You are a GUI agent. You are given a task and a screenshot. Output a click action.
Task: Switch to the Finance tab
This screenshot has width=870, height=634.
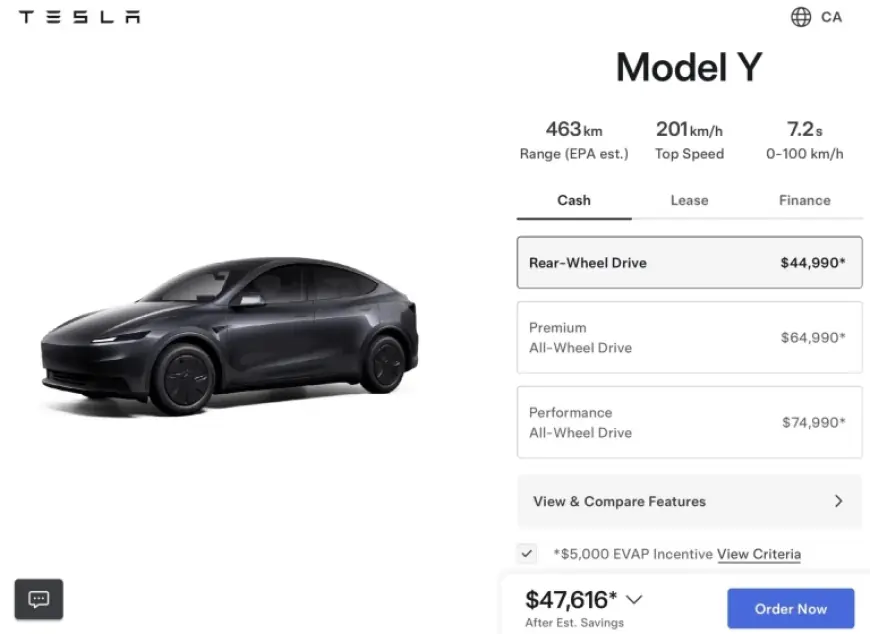804,200
